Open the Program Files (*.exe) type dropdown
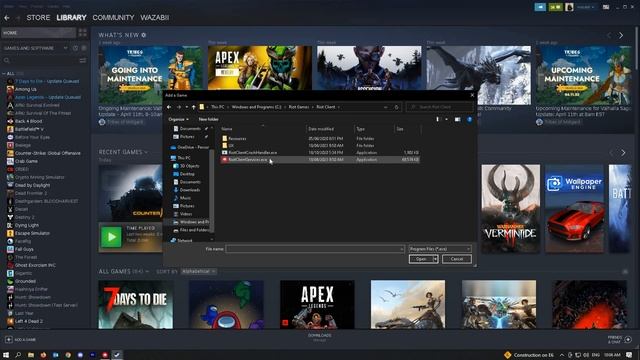 (440, 249)
